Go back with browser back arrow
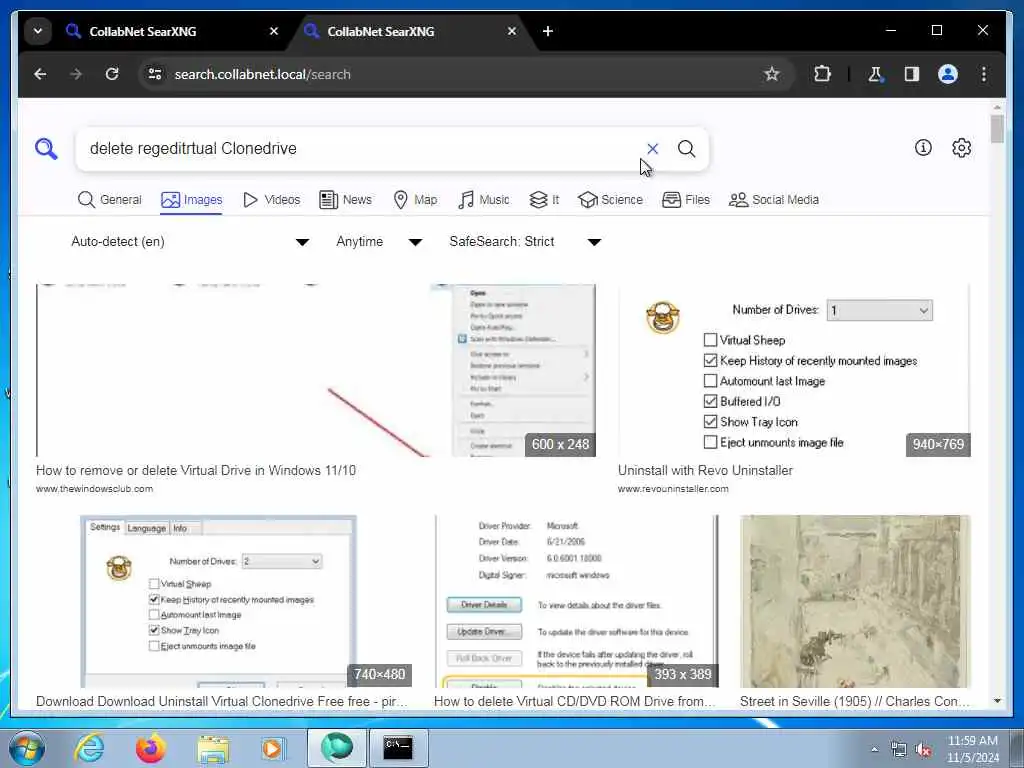 pos(40,74)
